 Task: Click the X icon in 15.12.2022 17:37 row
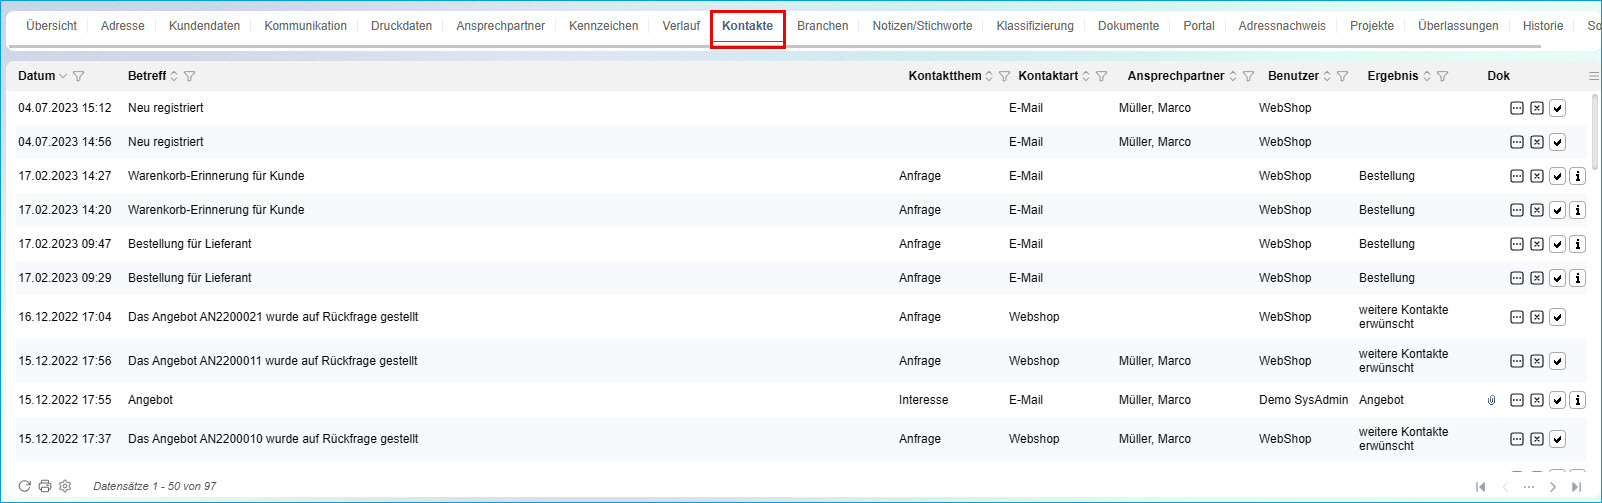pyautogui.click(x=1537, y=439)
